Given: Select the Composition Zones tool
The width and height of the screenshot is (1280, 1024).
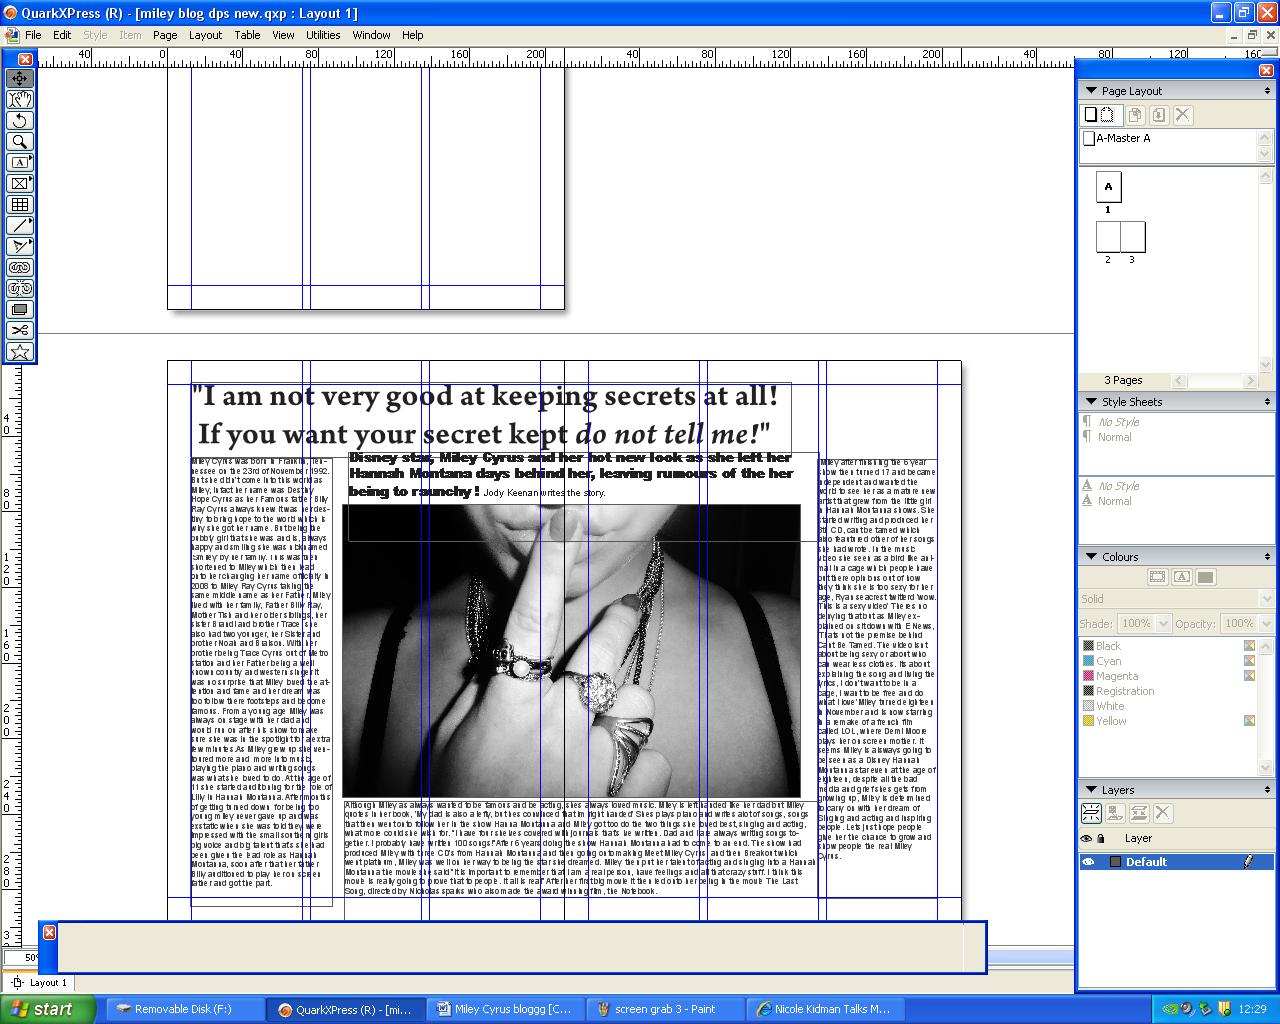Looking at the screenshot, I should pos(20,309).
